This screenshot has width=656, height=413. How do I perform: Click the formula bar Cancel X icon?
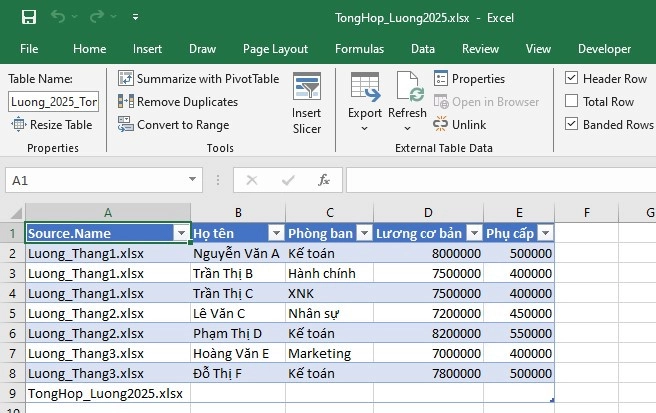click(251, 180)
